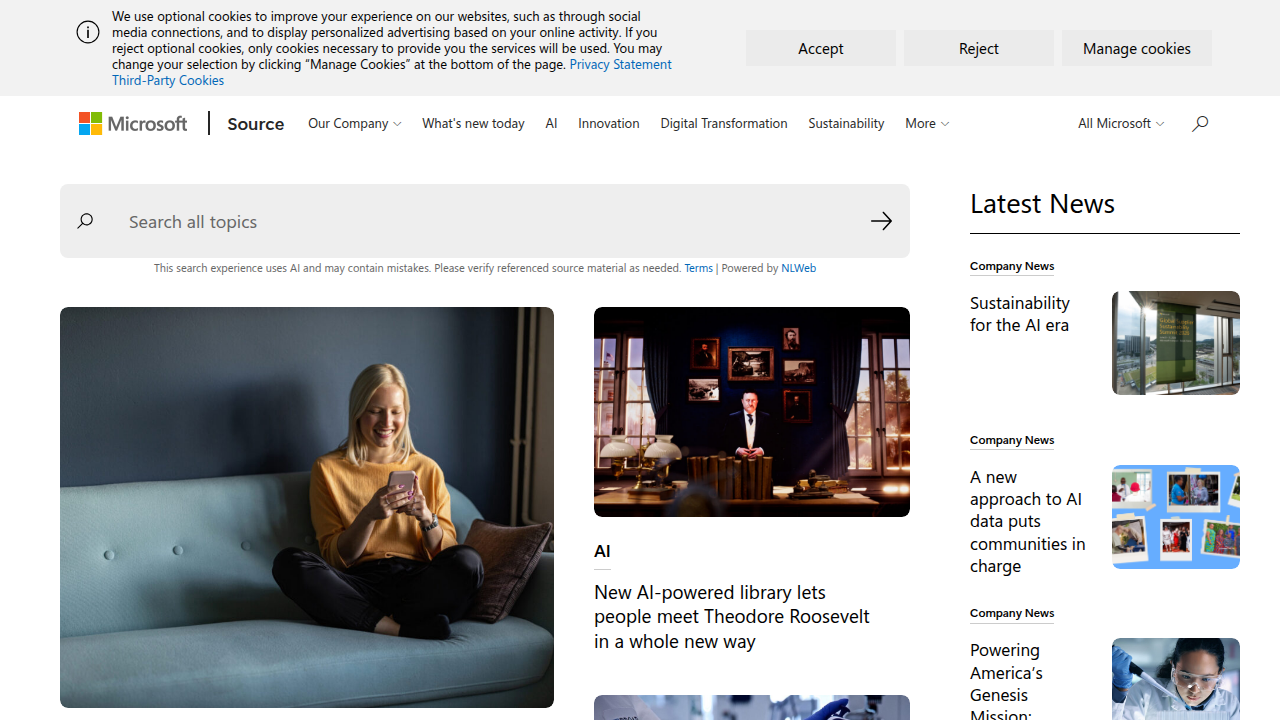This screenshot has height=720, width=1280.
Task: Open the woman on sofa feature image
Action: (x=307, y=507)
